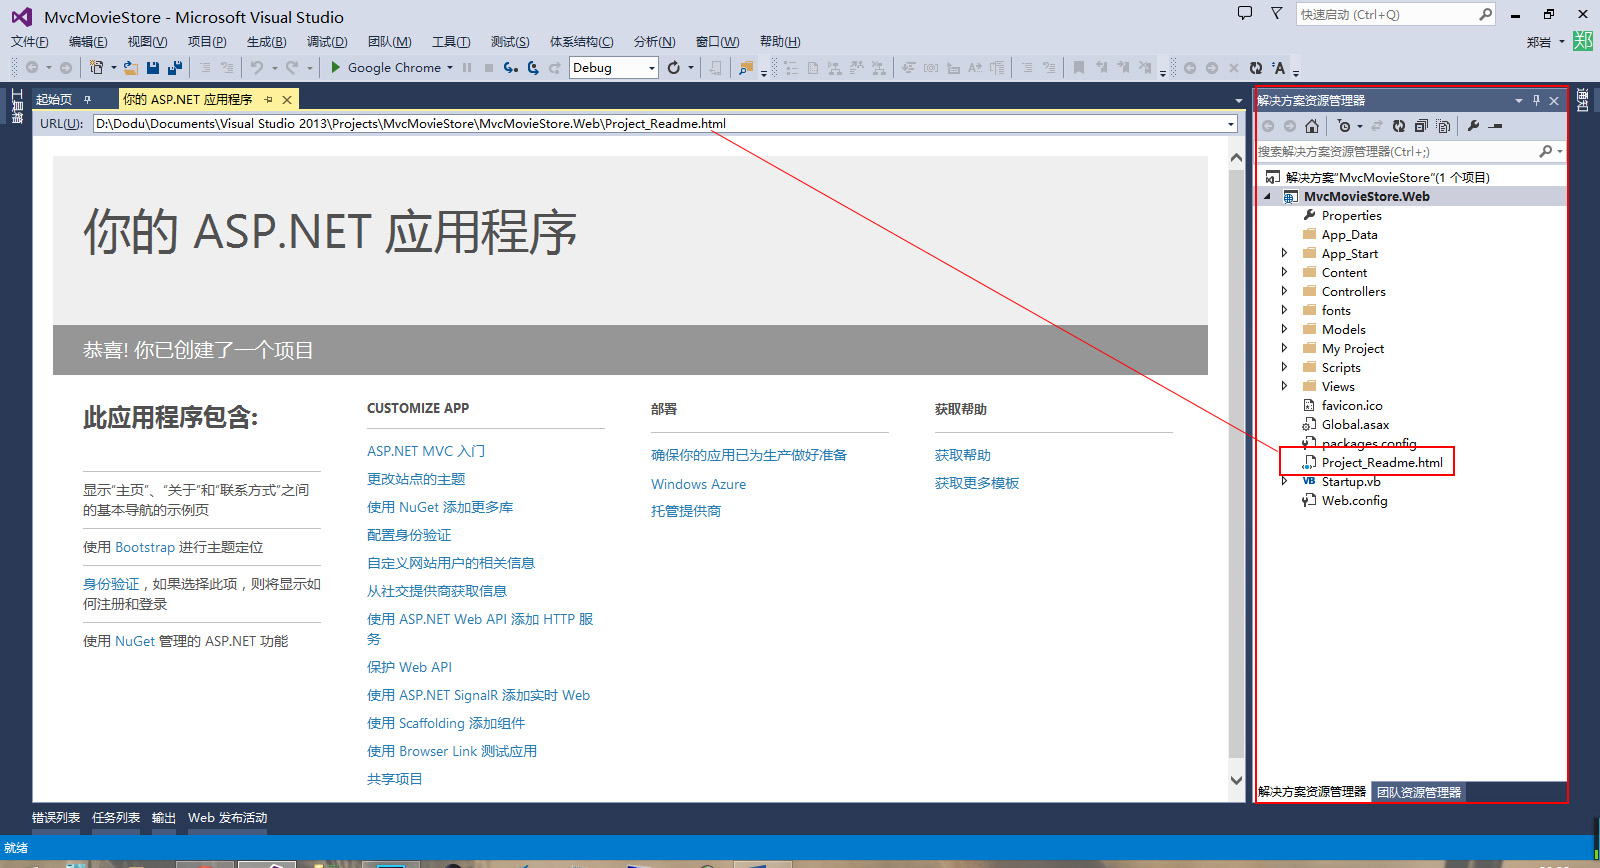This screenshot has height=868, width=1600.
Task: Open the Debug configuration dropdown
Action: (652, 68)
